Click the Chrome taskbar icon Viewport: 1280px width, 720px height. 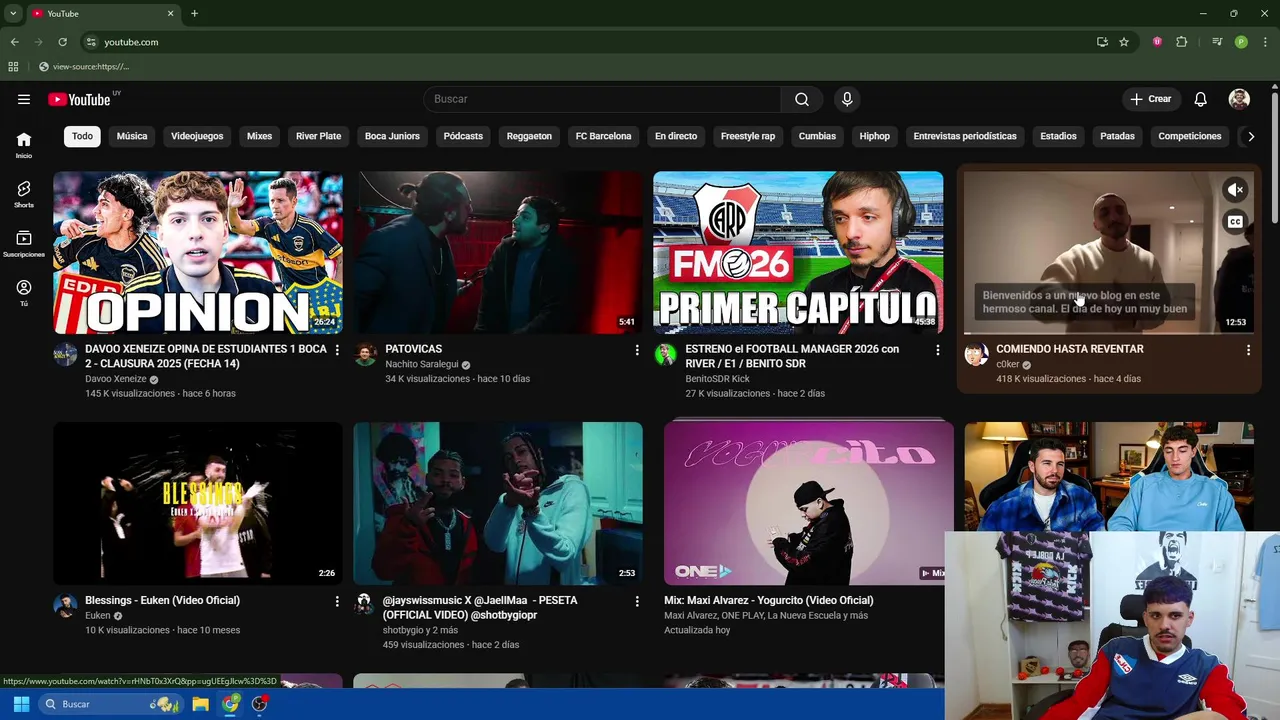coord(231,704)
